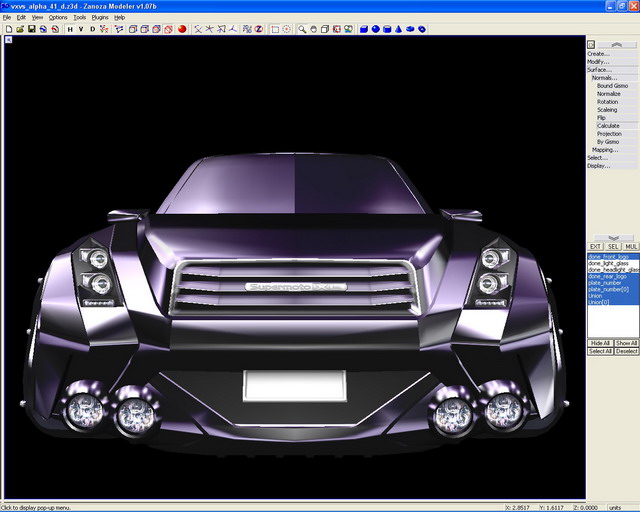640x512 pixels.
Task: Toggle the EXT button
Action: coord(595,247)
